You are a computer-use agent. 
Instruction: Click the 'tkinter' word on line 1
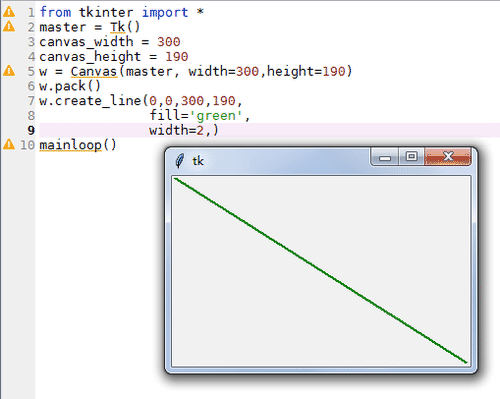(x=106, y=12)
